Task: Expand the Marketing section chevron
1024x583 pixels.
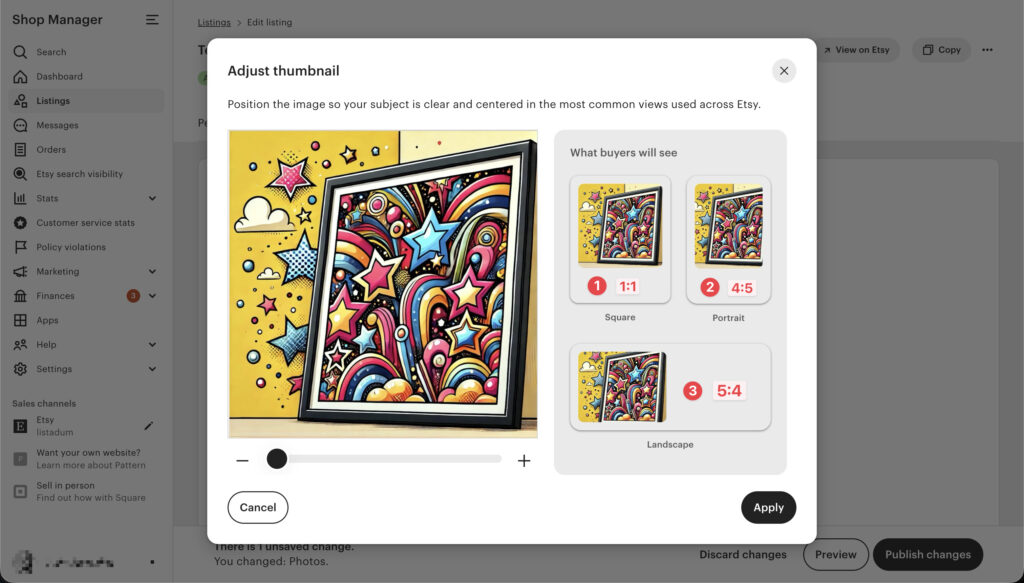Action: pos(152,272)
